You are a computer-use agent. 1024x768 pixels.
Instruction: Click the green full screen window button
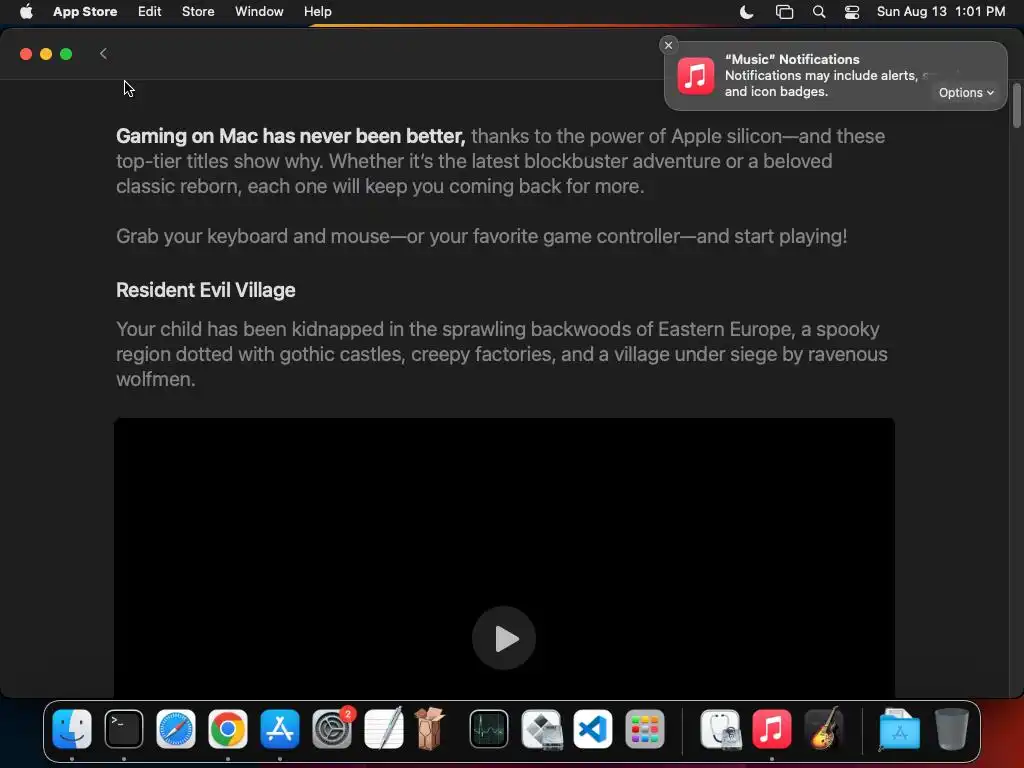tap(66, 54)
